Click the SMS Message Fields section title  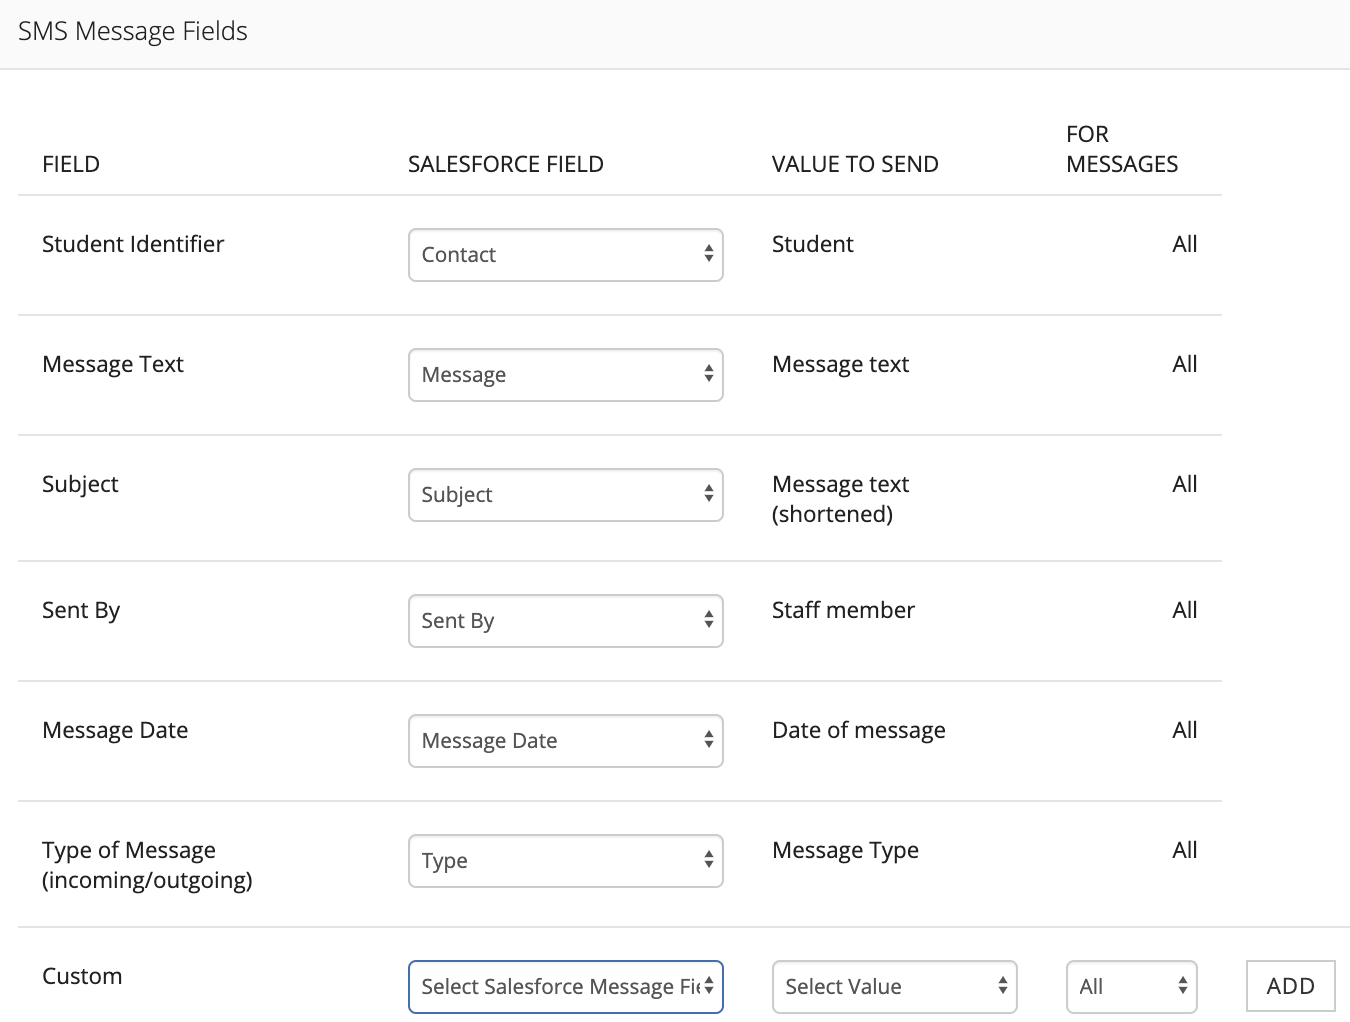pos(133,32)
